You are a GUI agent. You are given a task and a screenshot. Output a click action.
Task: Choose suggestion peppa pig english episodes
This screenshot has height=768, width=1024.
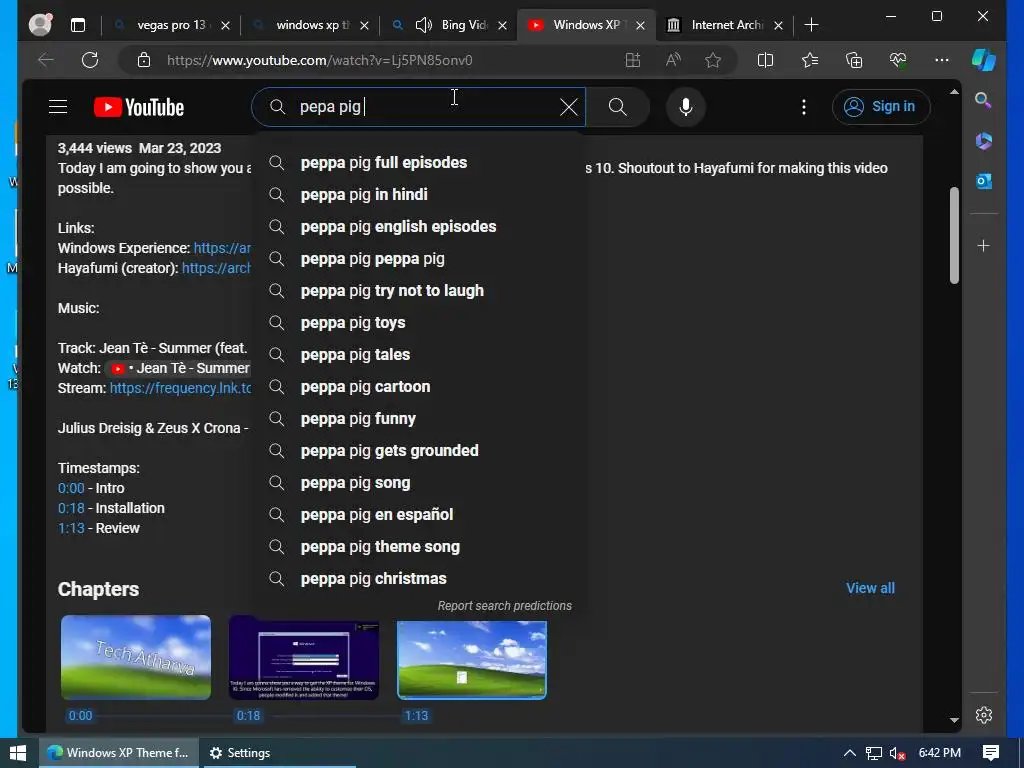420,227
